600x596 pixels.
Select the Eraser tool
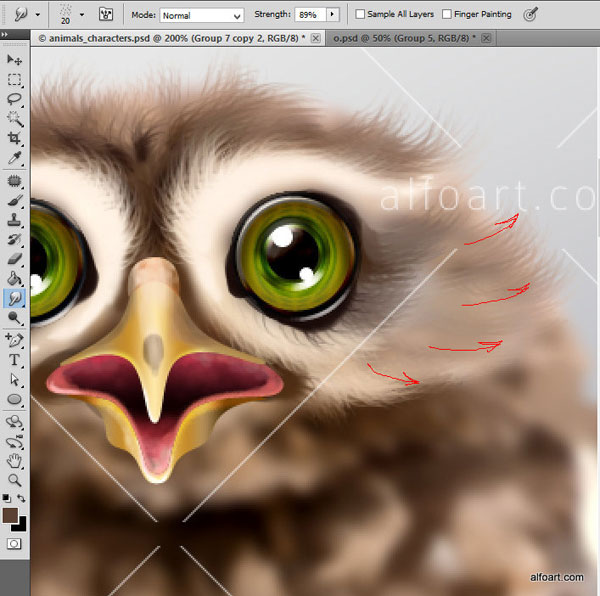15,259
